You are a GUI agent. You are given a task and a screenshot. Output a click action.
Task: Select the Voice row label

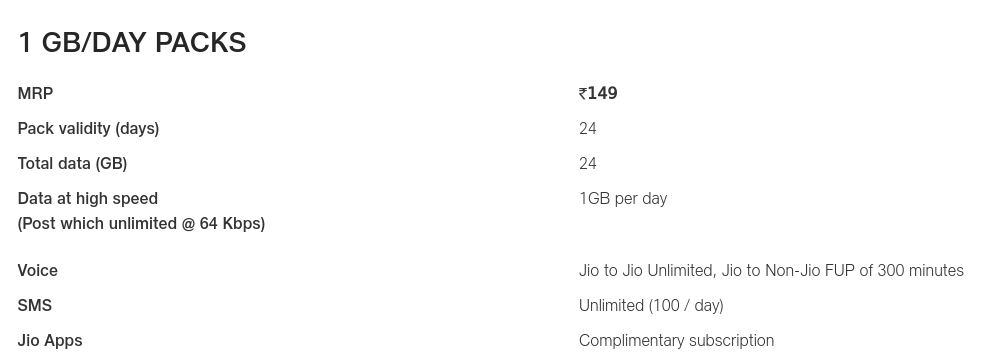point(38,270)
